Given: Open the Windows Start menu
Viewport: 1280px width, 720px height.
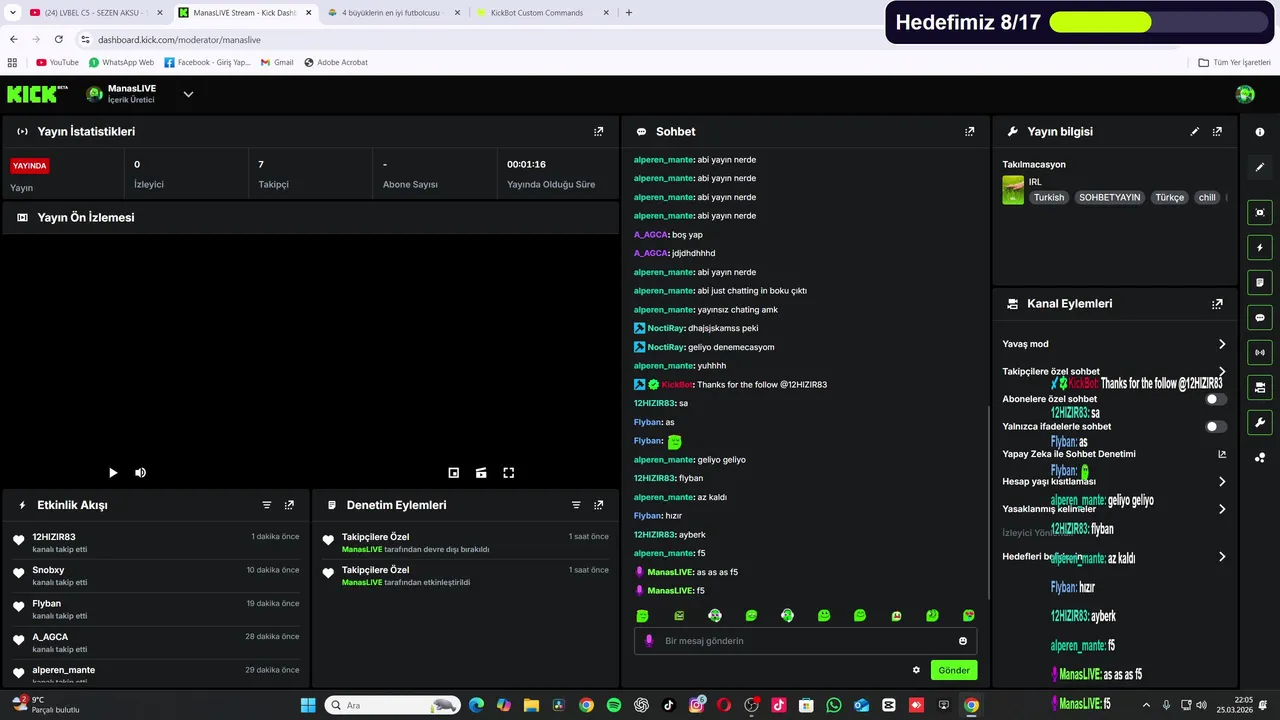Looking at the screenshot, I should (308, 705).
